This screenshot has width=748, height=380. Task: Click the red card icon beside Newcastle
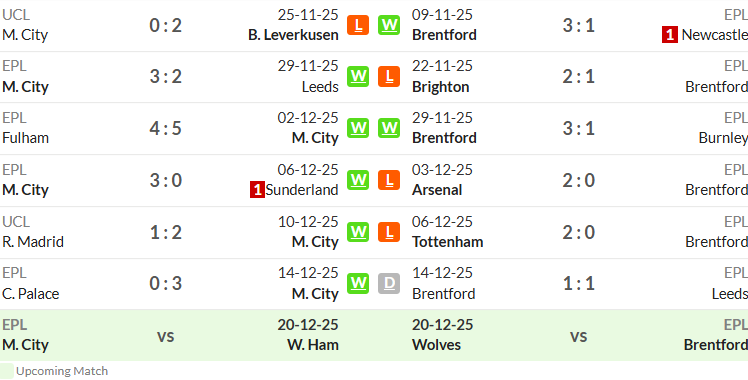click(669, 35)
